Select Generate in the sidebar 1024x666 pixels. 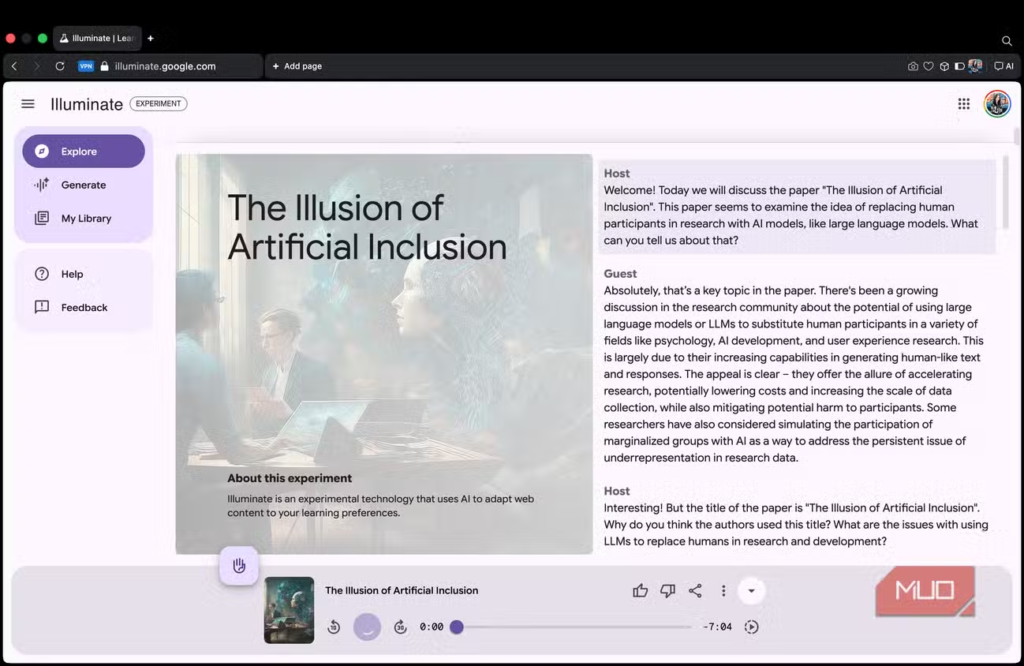[x=83, y=185]
